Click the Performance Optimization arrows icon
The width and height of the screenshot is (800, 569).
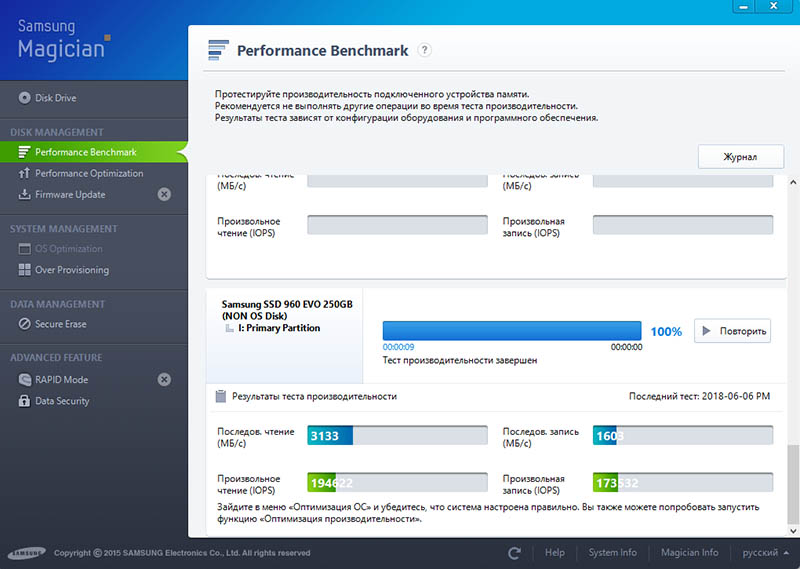[24, 173]
